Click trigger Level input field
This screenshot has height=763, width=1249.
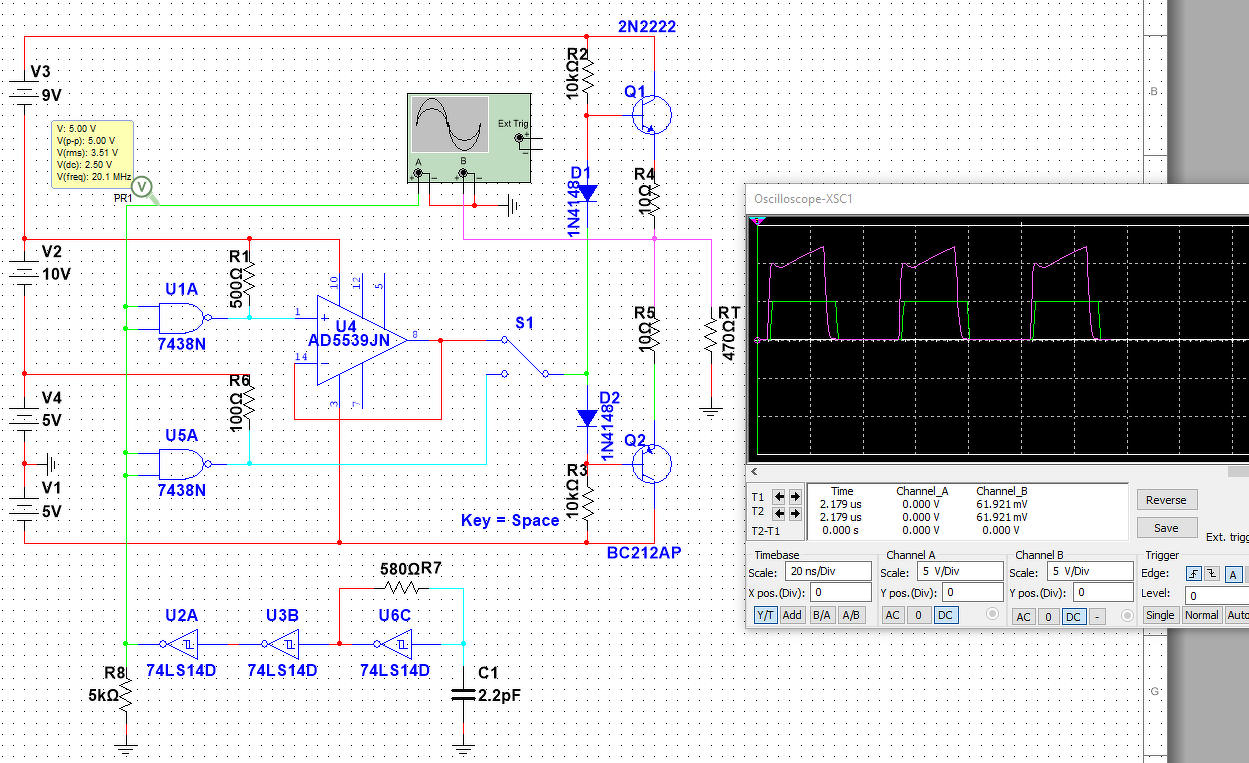tap(1217, 595)
